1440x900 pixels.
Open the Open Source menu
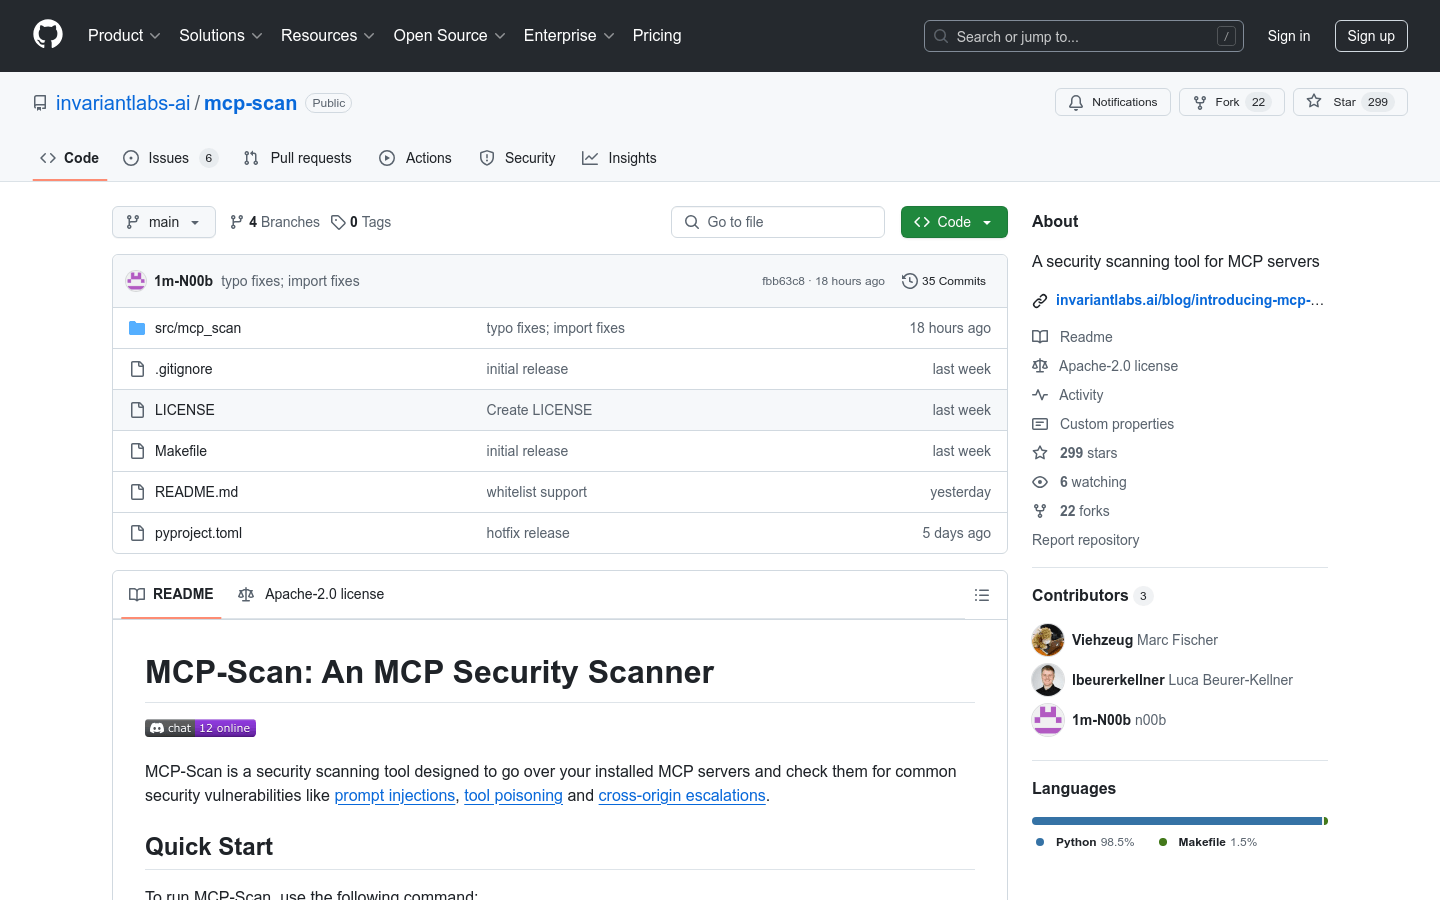tap(450, 35)
